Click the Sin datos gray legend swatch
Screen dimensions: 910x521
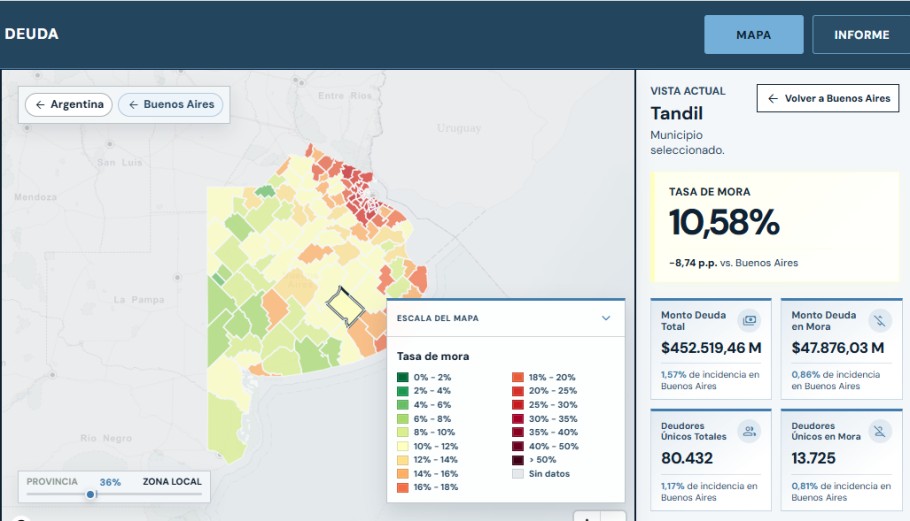pyautogui.click(x=518, y=474)
